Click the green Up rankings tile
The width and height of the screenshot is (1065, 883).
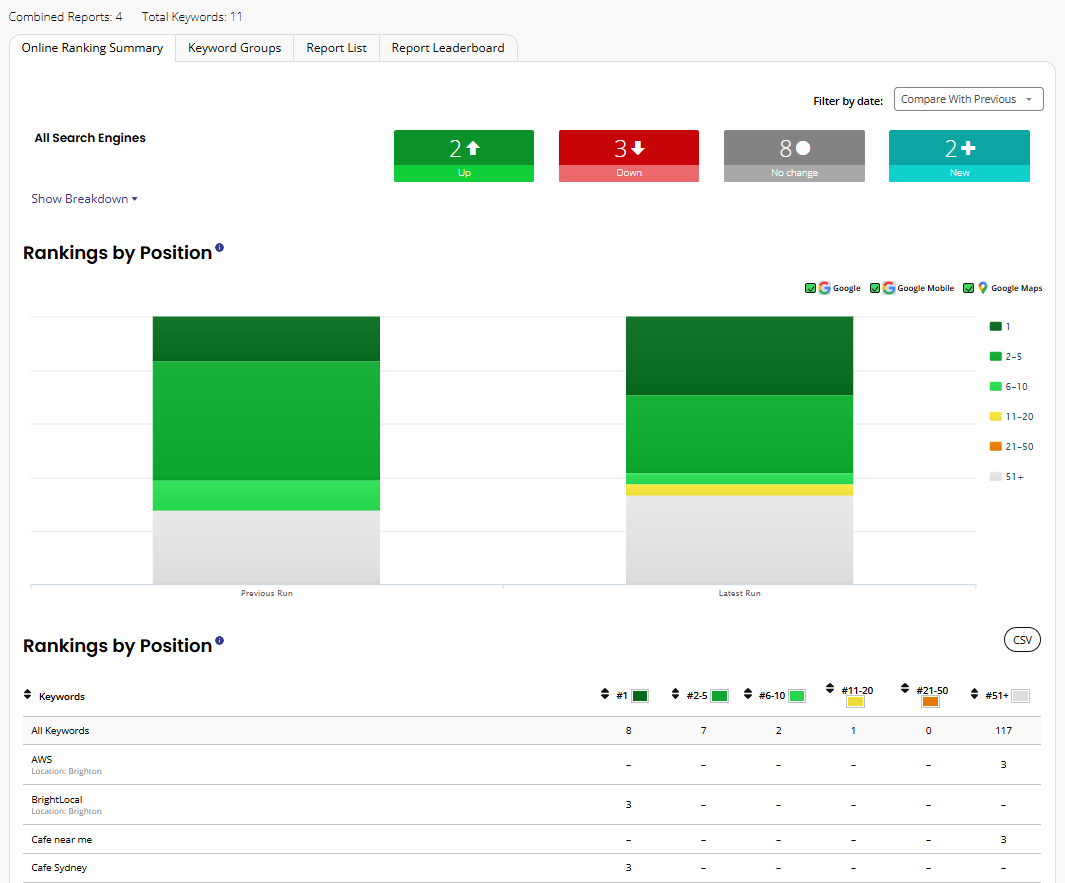[x=464, y=156]
